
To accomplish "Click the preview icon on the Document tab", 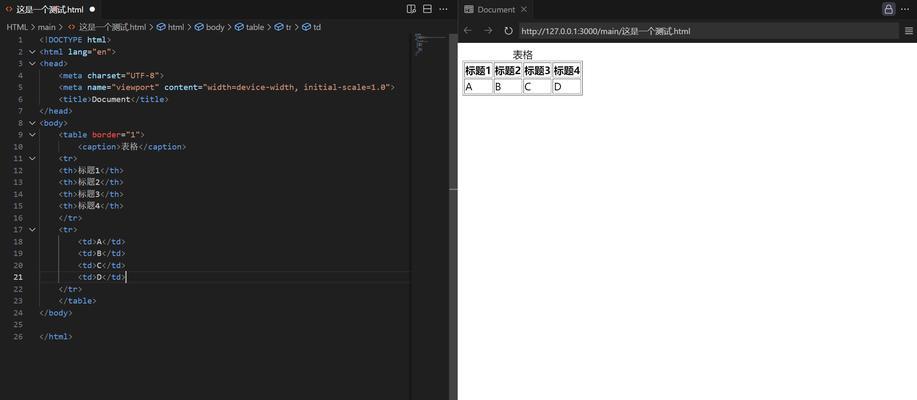I will click(468, 9).
